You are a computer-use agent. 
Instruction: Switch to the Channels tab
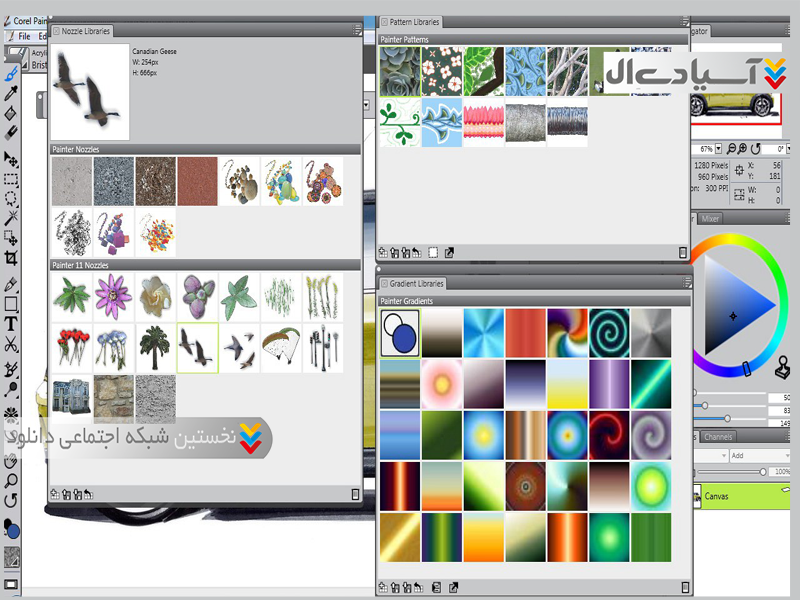pyautogui.click(x=717, y=437)
